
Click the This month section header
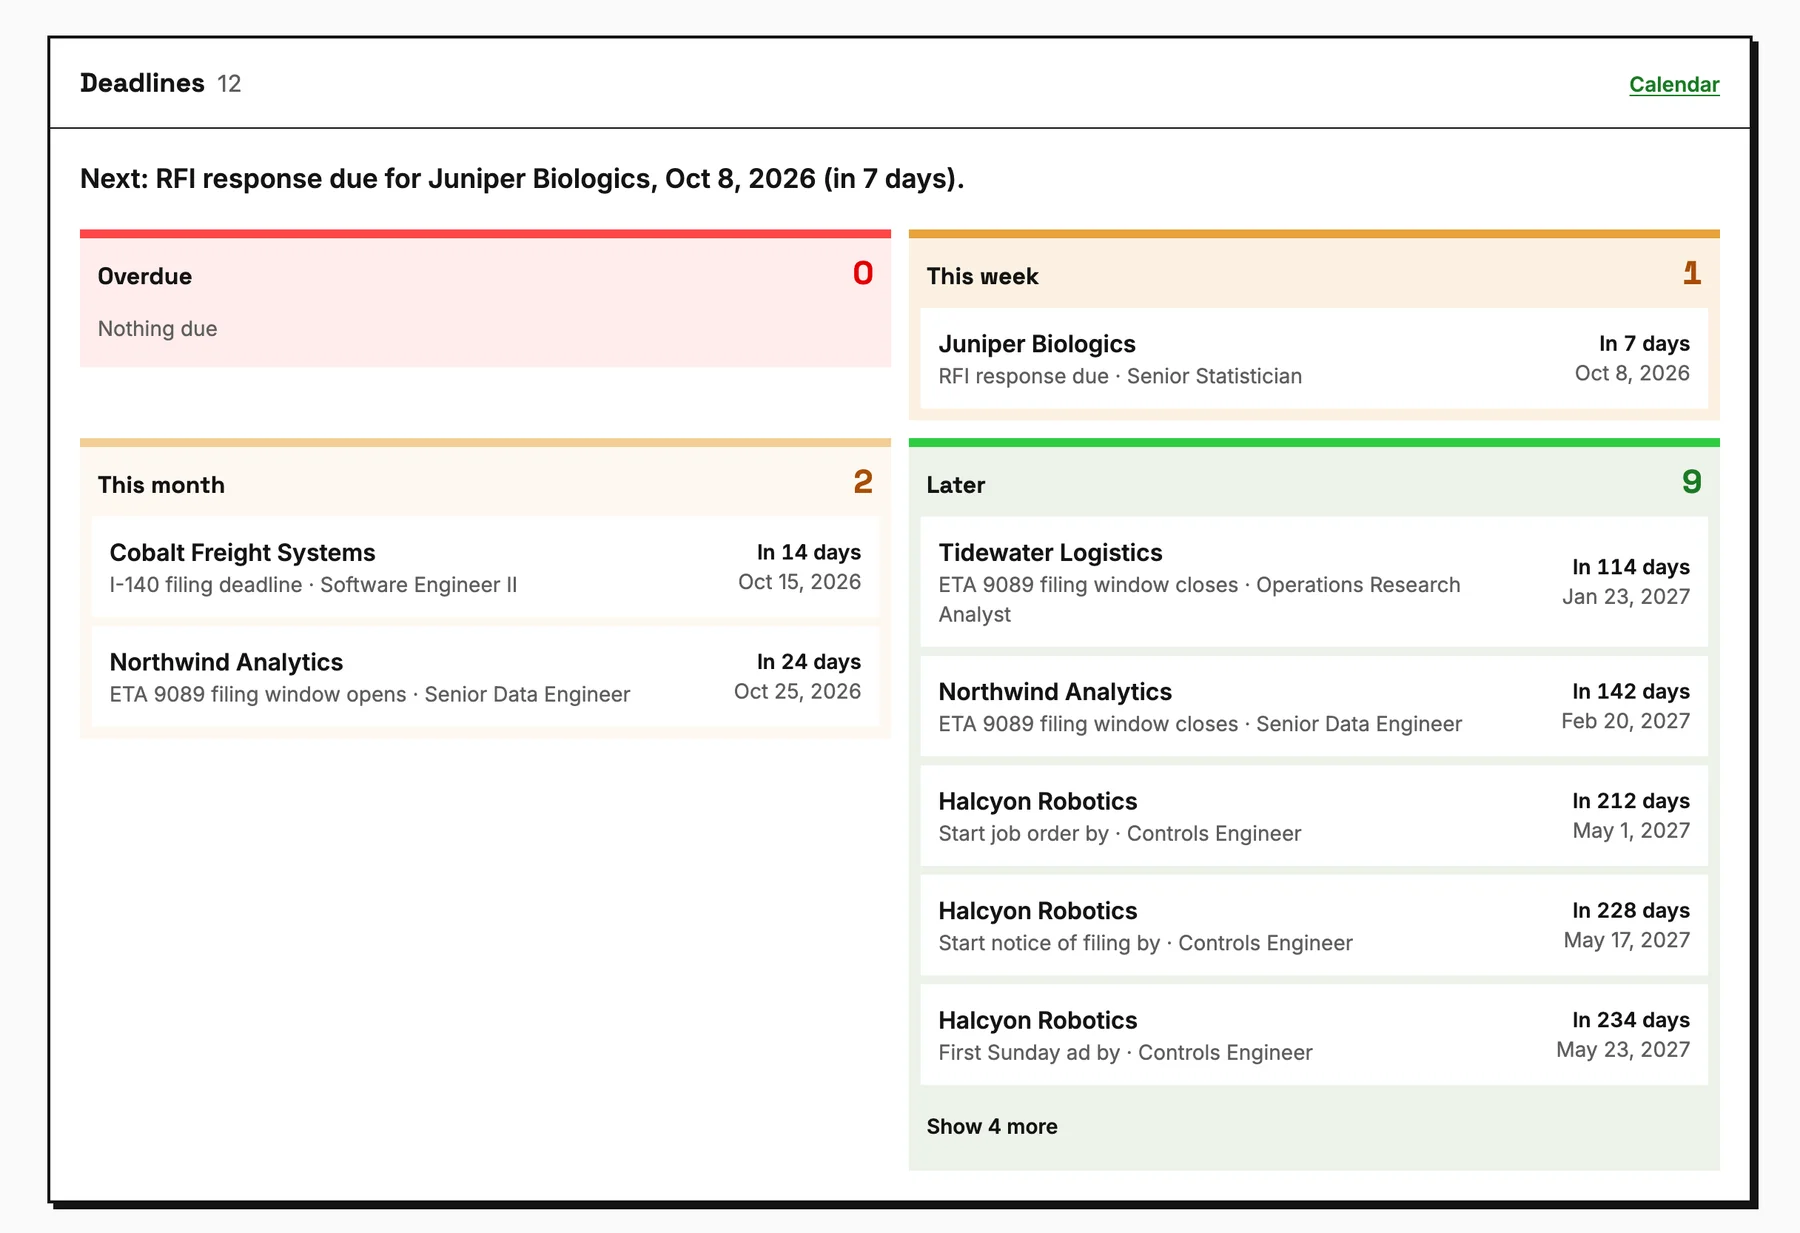click(161, 485)
